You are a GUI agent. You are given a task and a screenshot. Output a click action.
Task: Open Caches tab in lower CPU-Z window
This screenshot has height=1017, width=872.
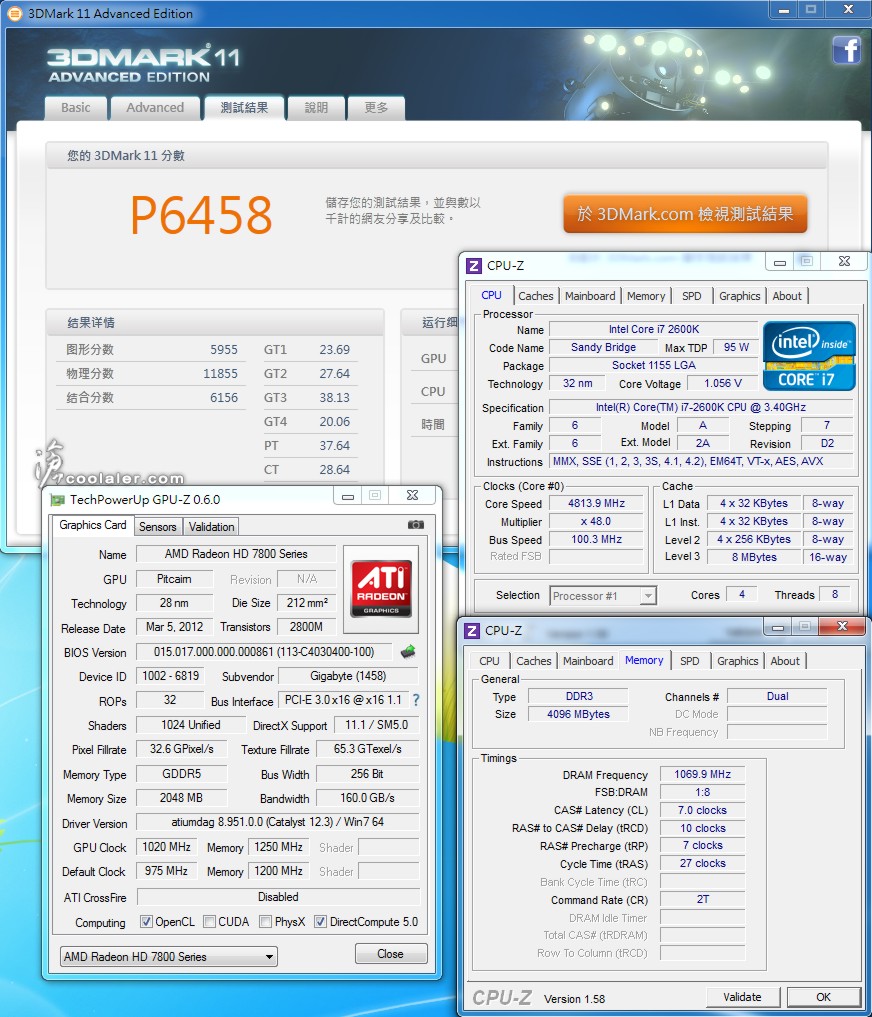tap(534, 661)
